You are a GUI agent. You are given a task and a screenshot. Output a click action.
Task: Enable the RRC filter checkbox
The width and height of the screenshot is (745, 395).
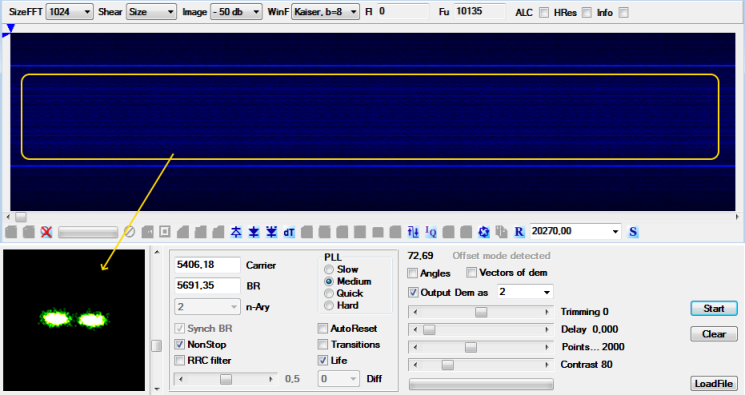(x=180, y=361)
